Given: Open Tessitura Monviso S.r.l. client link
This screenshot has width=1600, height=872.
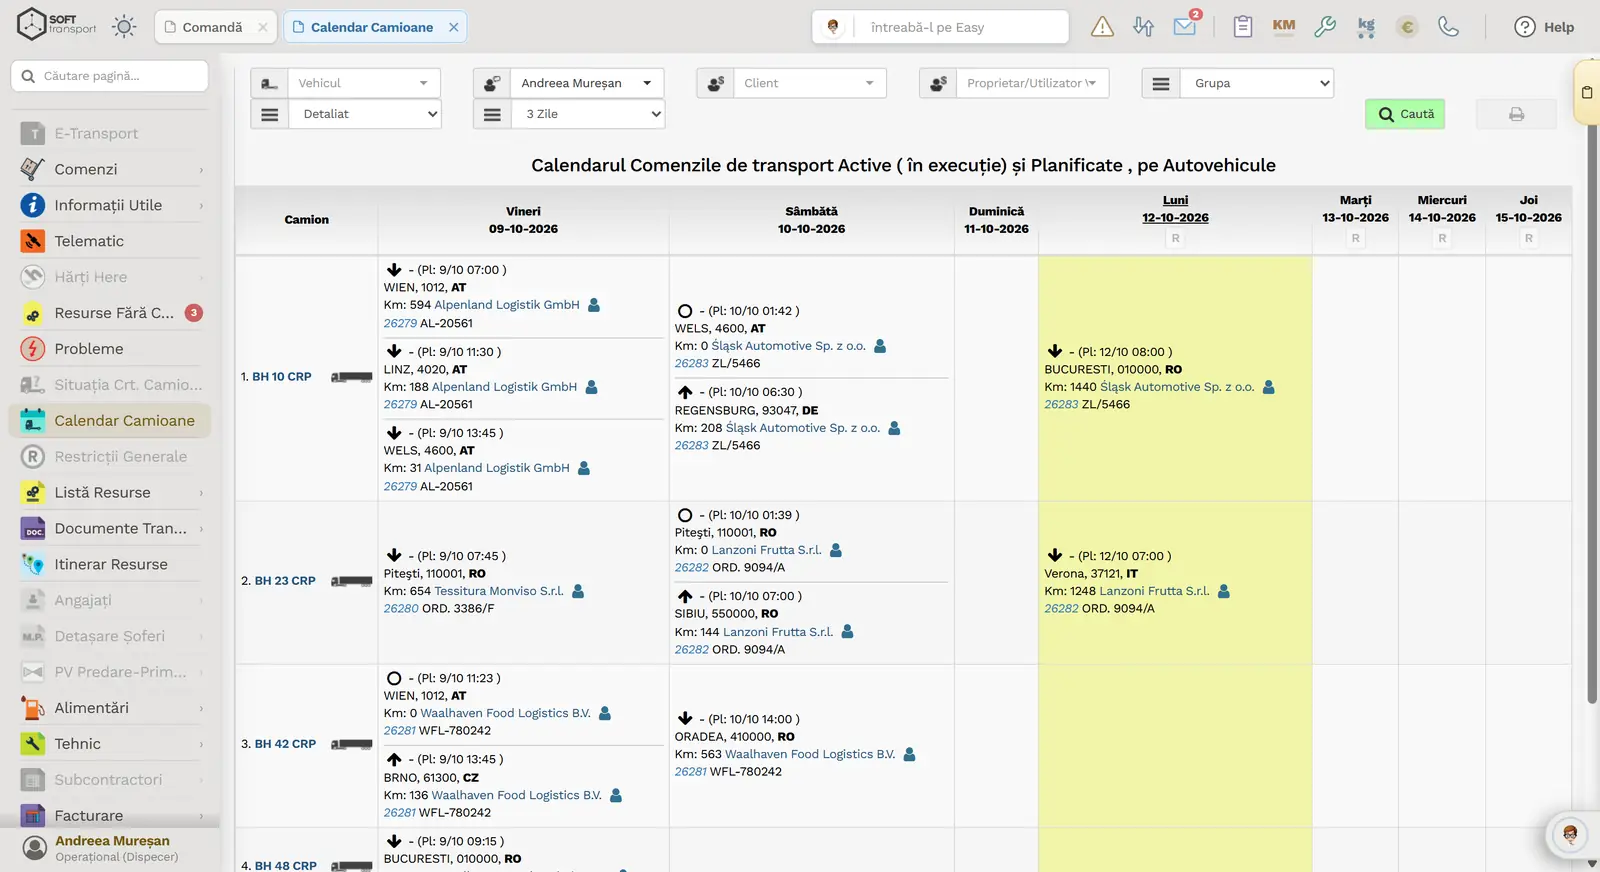Looking at the screenshot, I should pos(499,591).
